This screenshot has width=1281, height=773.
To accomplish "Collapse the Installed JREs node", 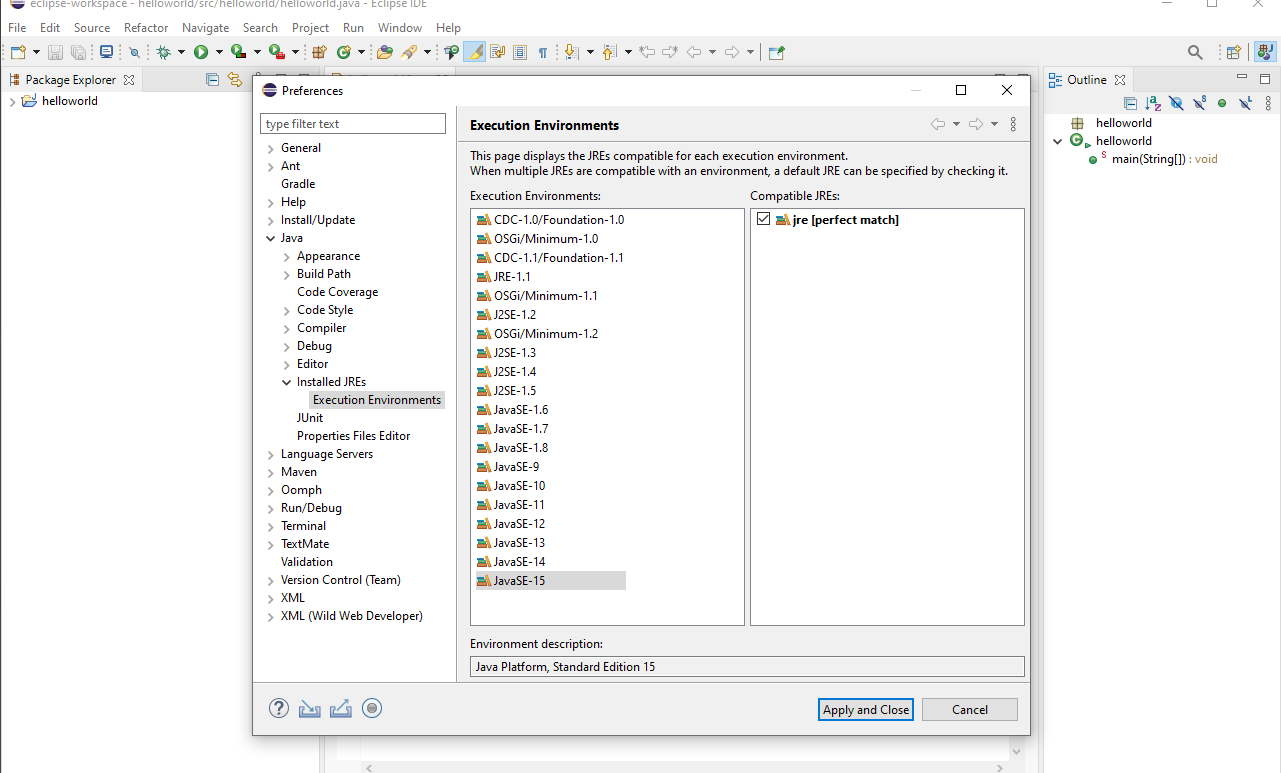I will 287,382.
